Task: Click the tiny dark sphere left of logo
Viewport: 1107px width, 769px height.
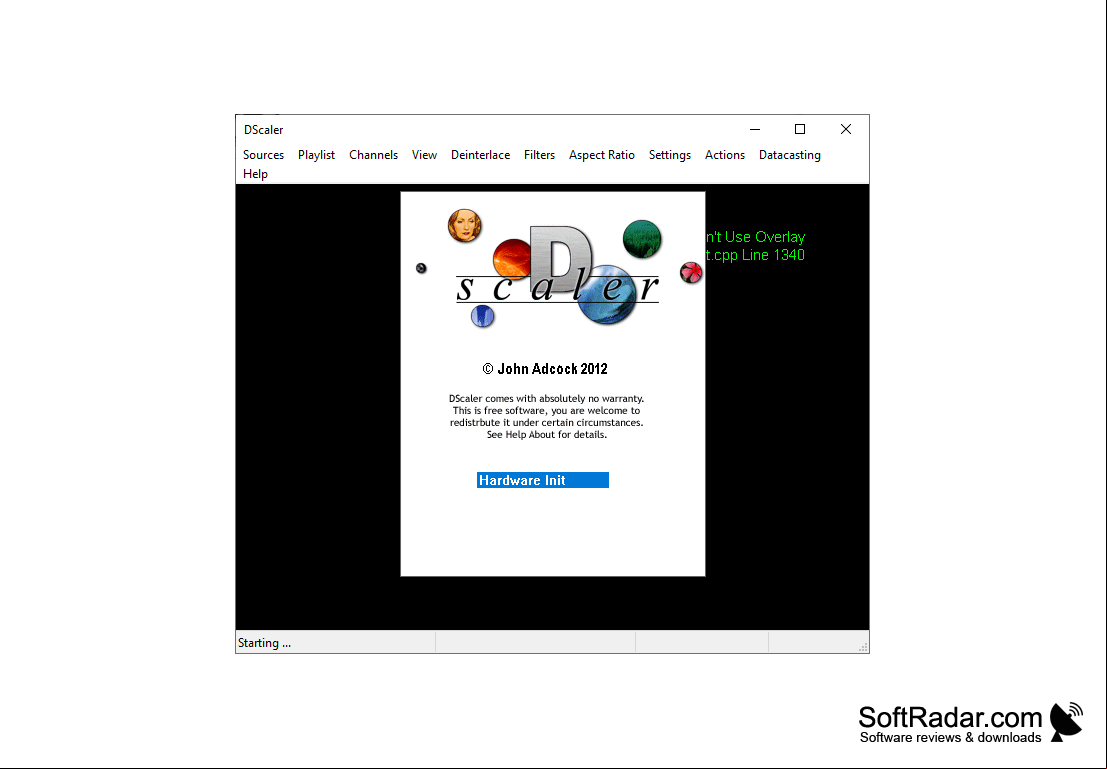Action: tap(421, 268)
